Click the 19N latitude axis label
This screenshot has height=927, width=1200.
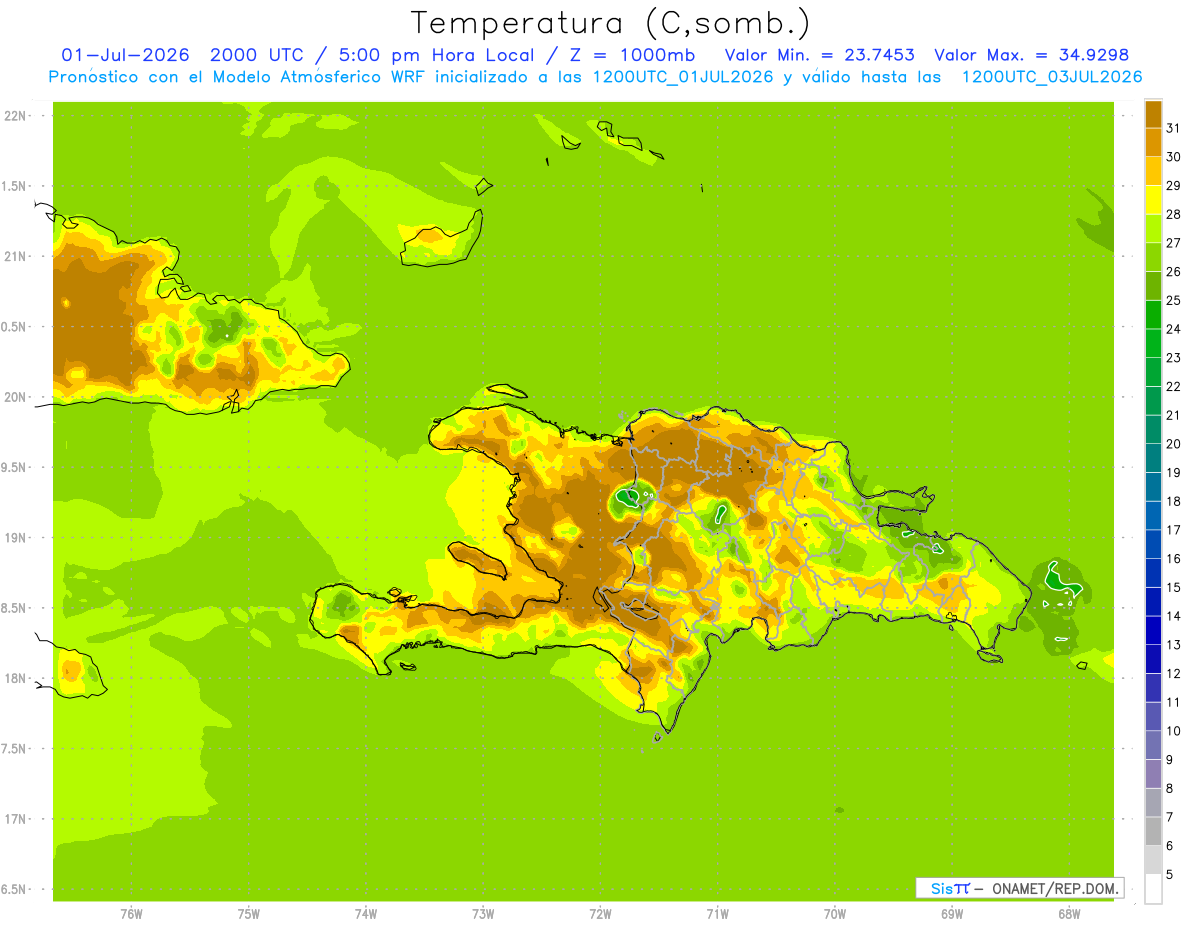click(x=15, y=538)
